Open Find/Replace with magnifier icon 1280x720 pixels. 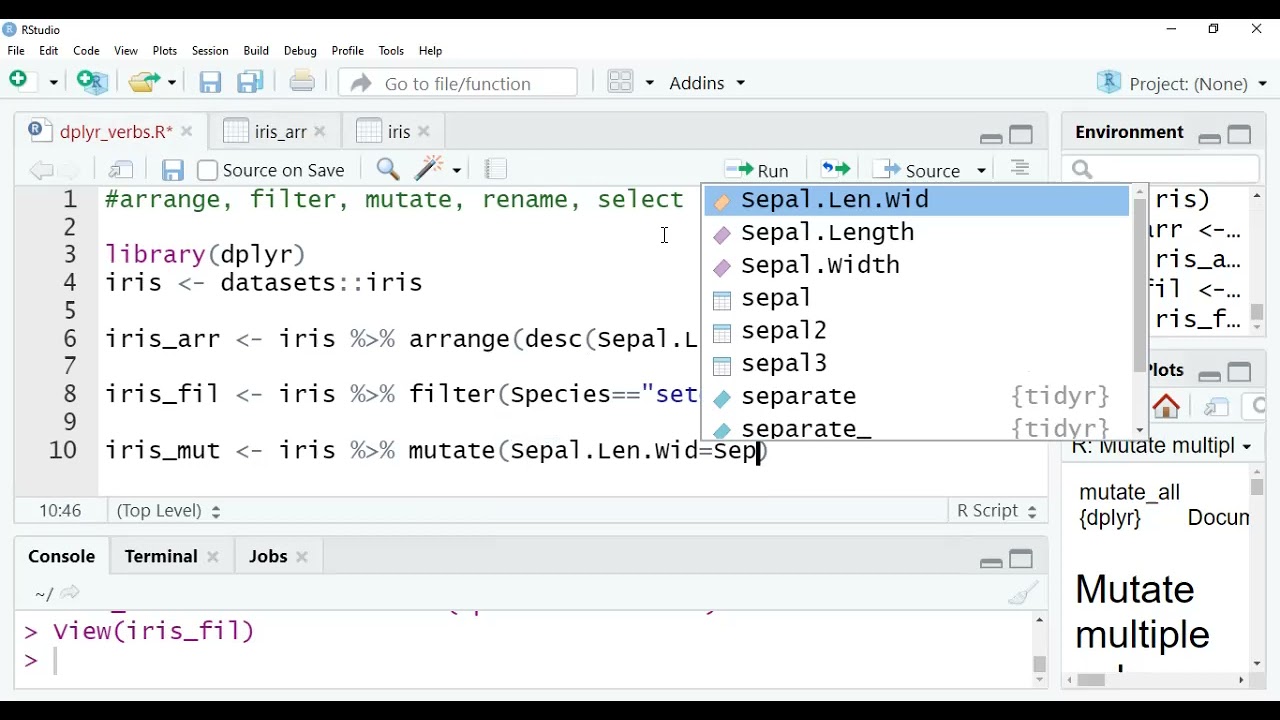tap(388, 169)
